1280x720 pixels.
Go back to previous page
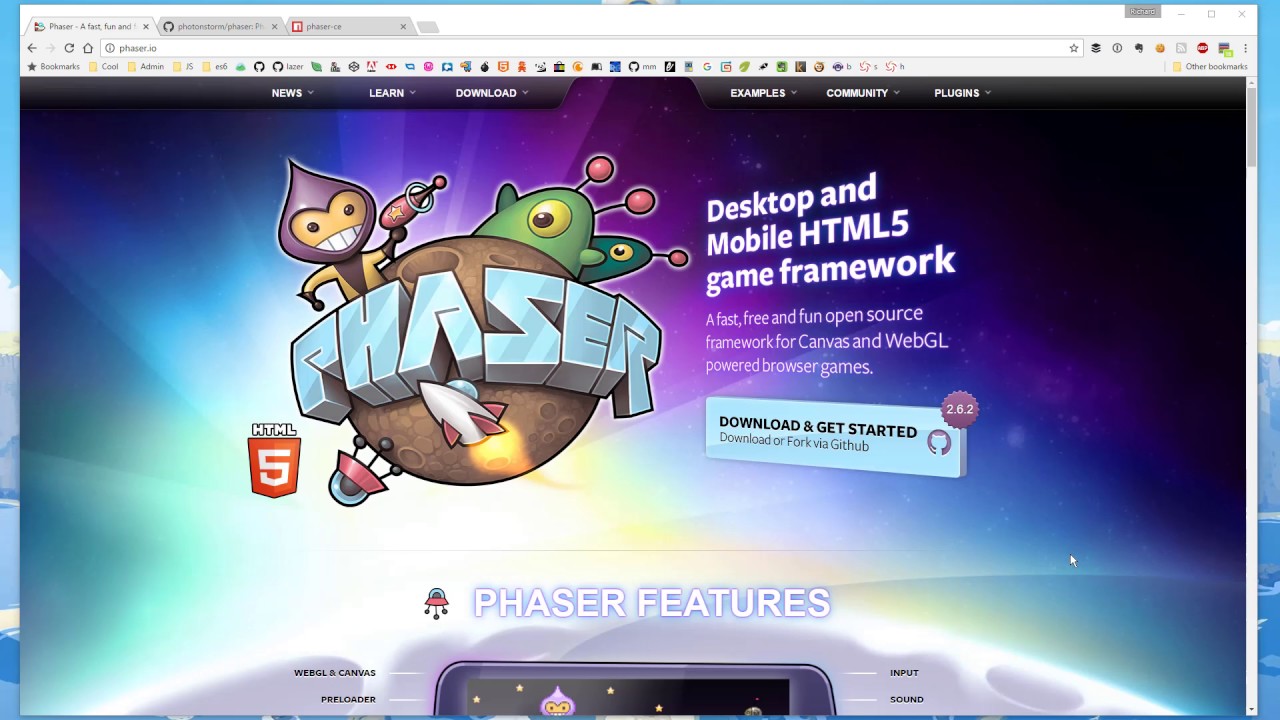(32, 48)
